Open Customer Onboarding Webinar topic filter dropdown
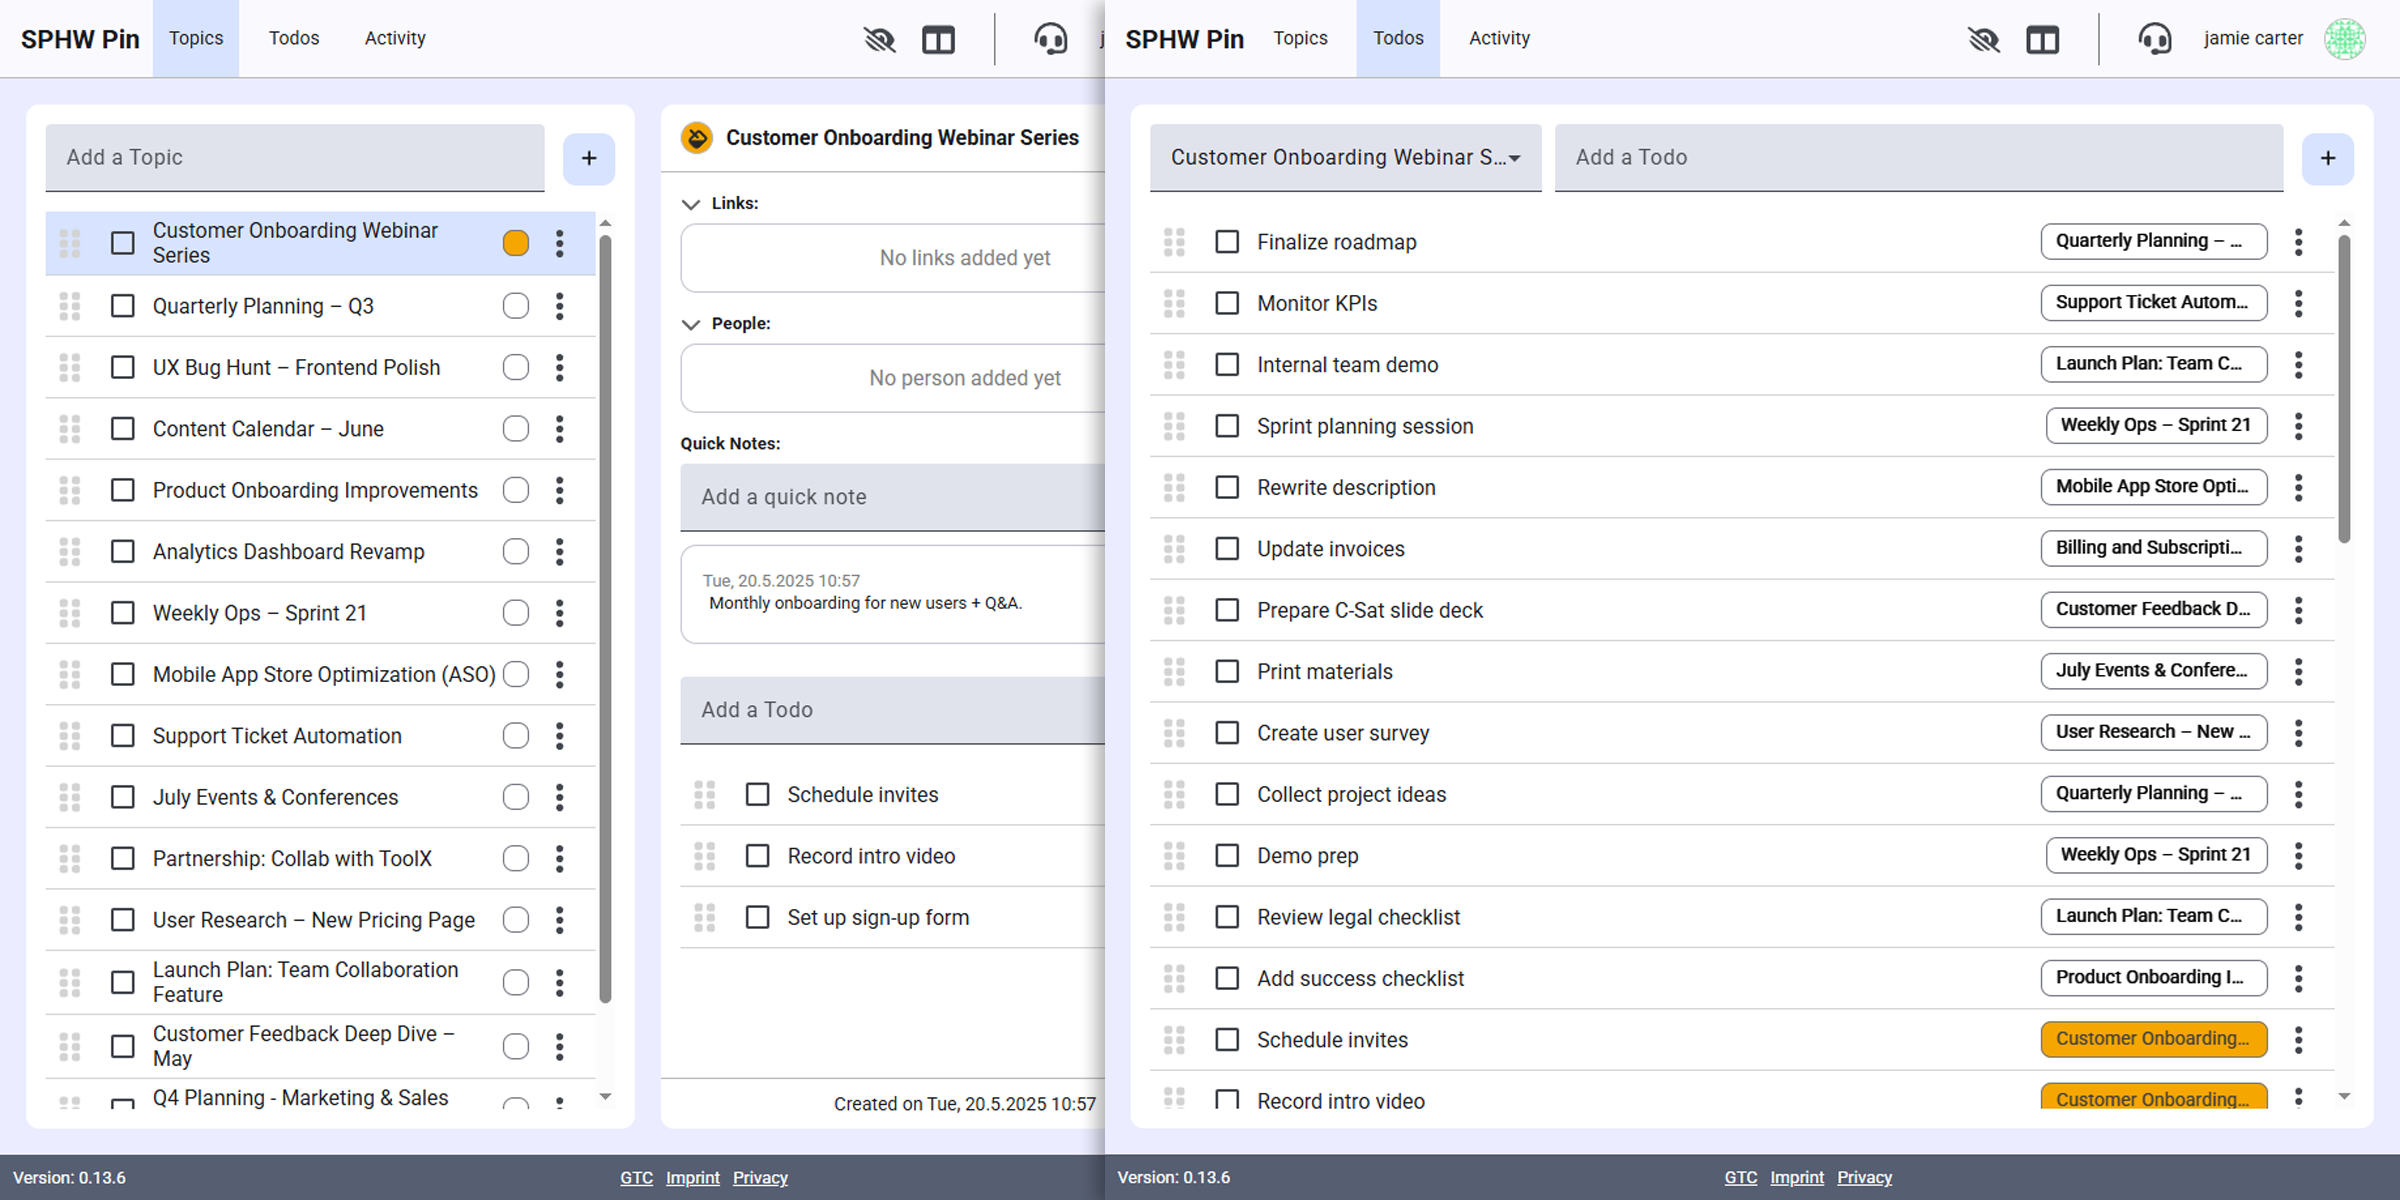The width and height of the screenshot is (2400, 1200). [x=1345, y=158]
